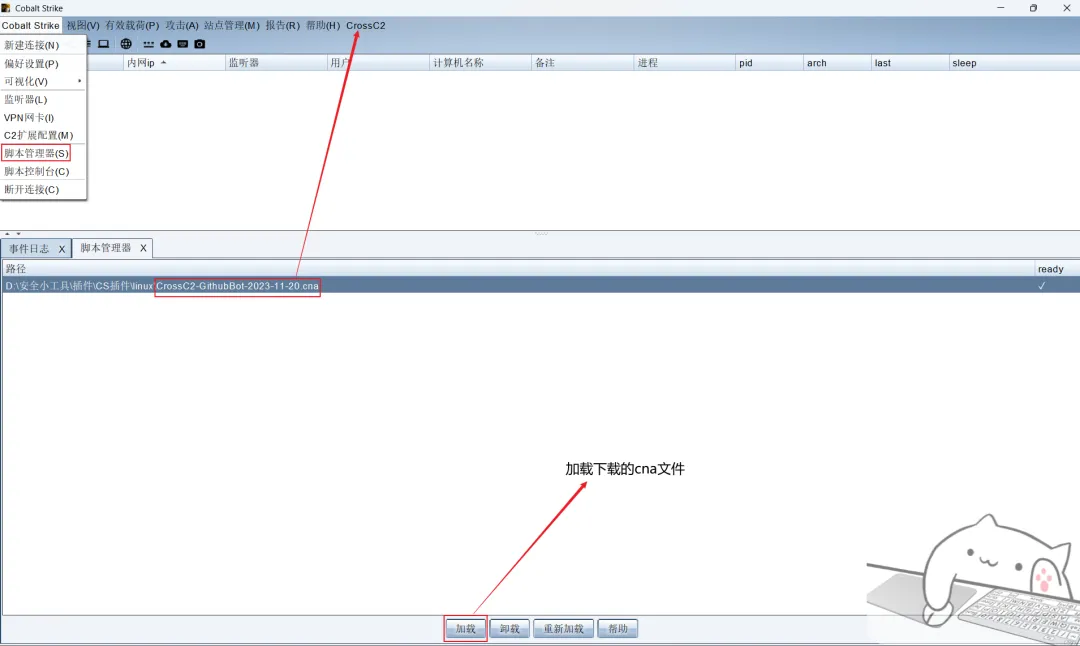Open the 报告(R) menu

click(x=282, y=25)
